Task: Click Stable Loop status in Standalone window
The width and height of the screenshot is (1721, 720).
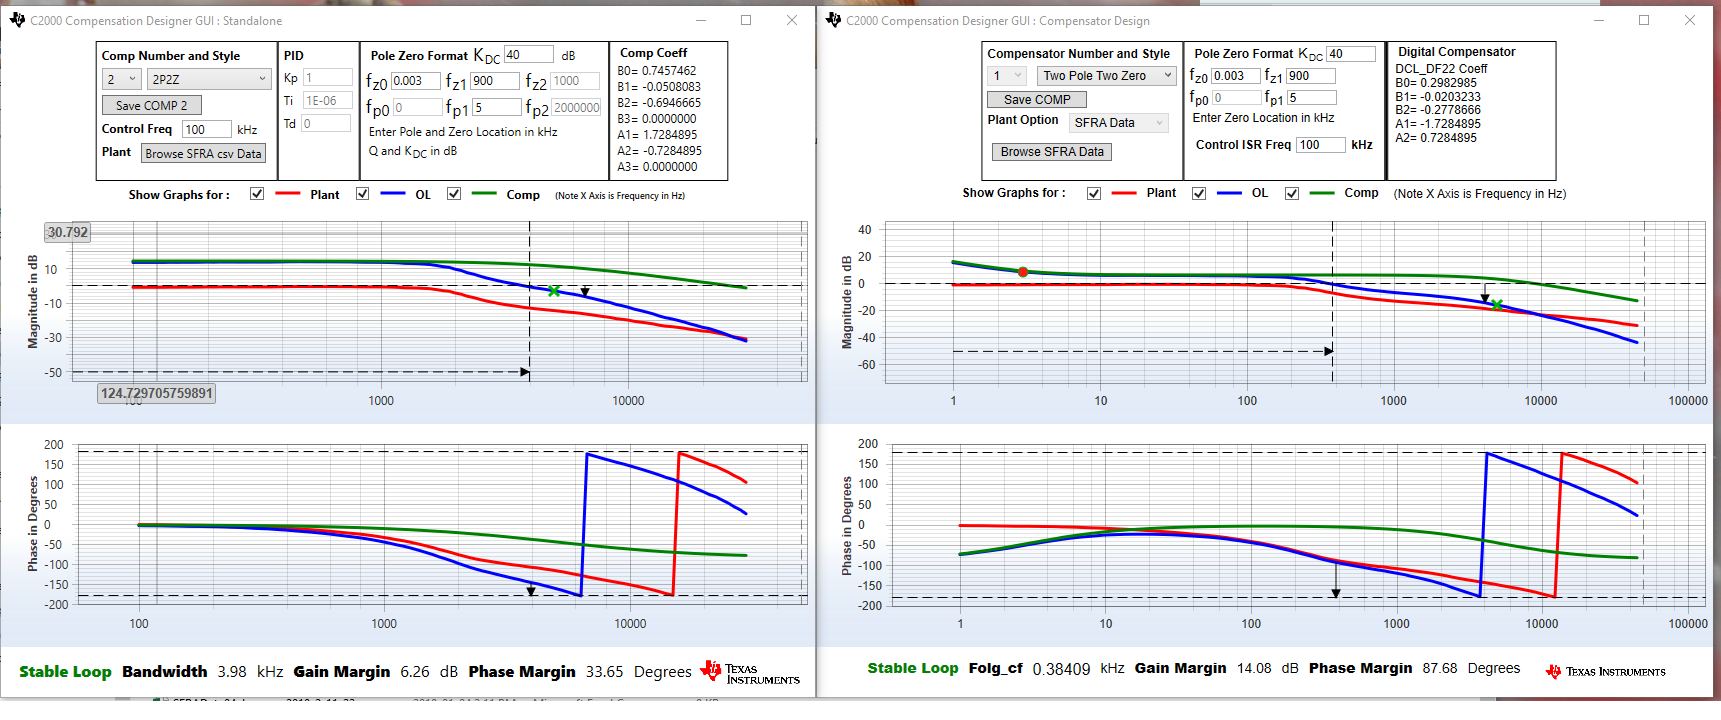Action: [x=65, y=672]
